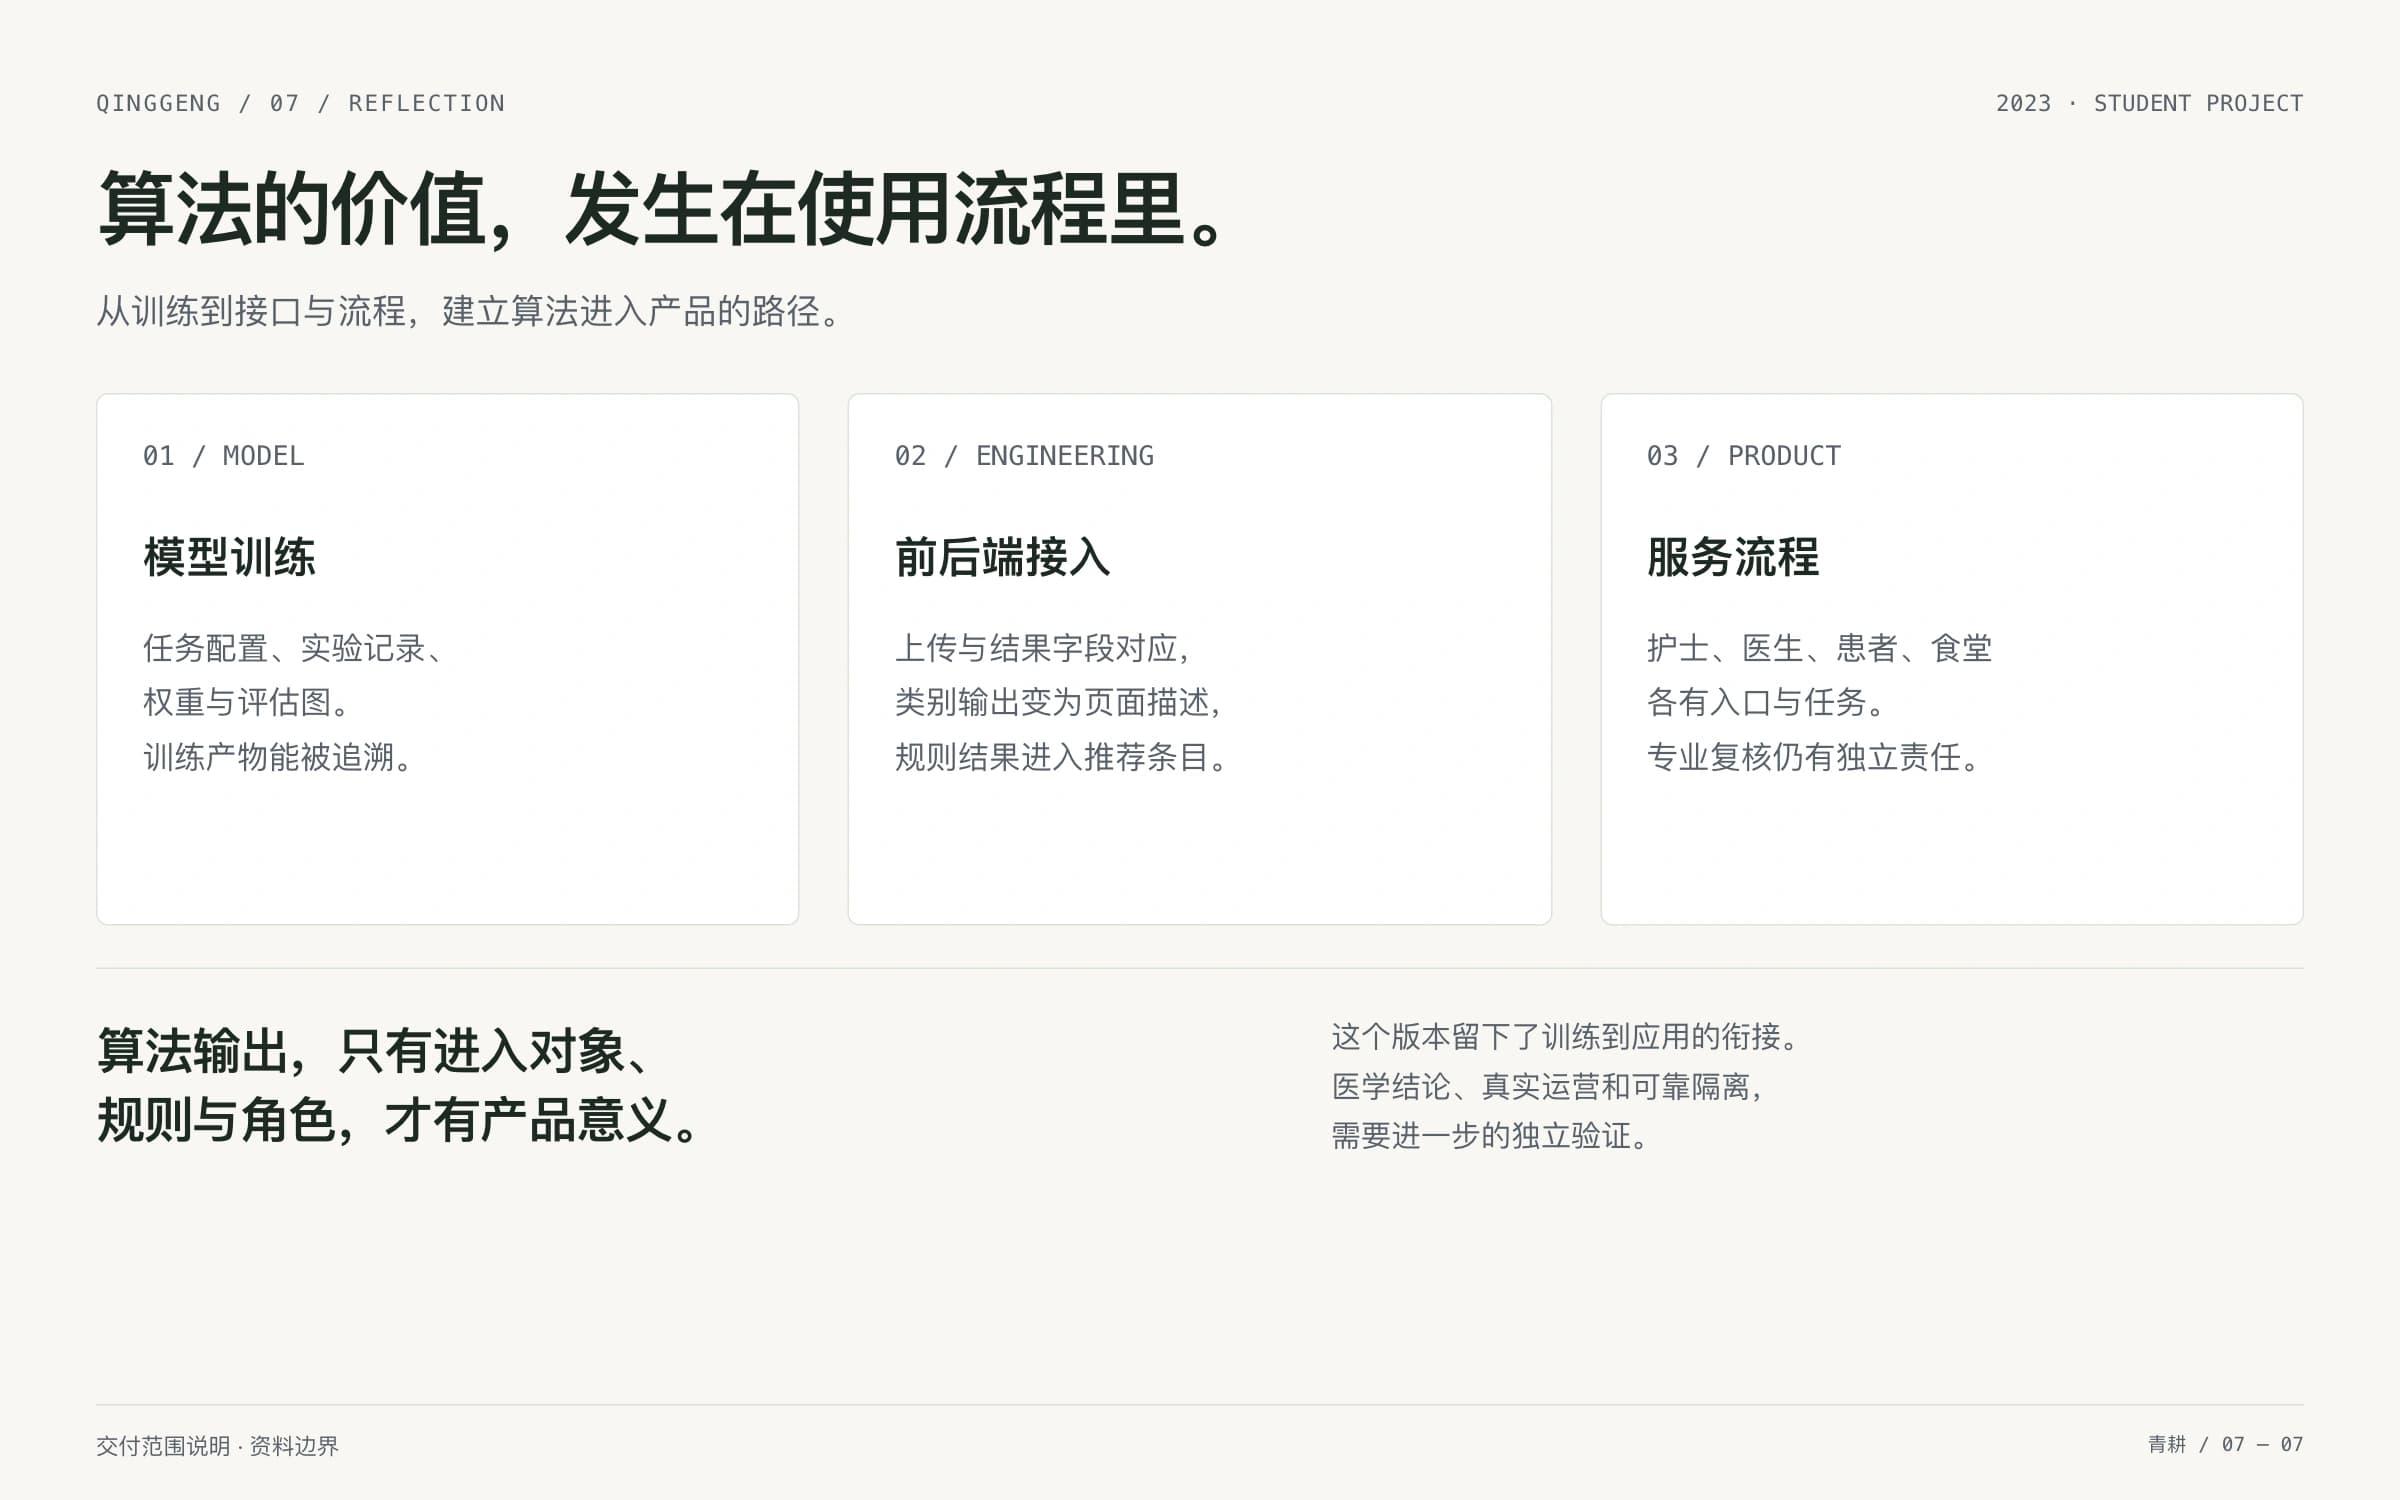Select the 前后端接入 card heading
2400x1500 pixels.
point(1002,557)
